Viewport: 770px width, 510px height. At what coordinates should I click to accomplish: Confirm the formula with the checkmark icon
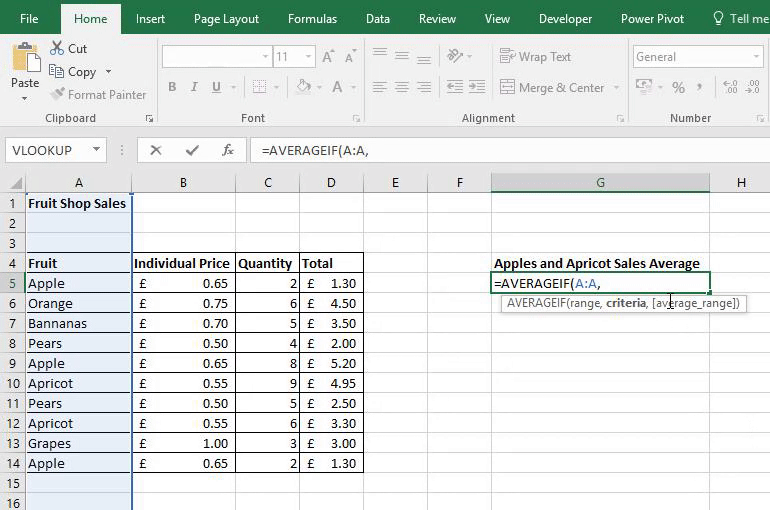tap(192, 150)
